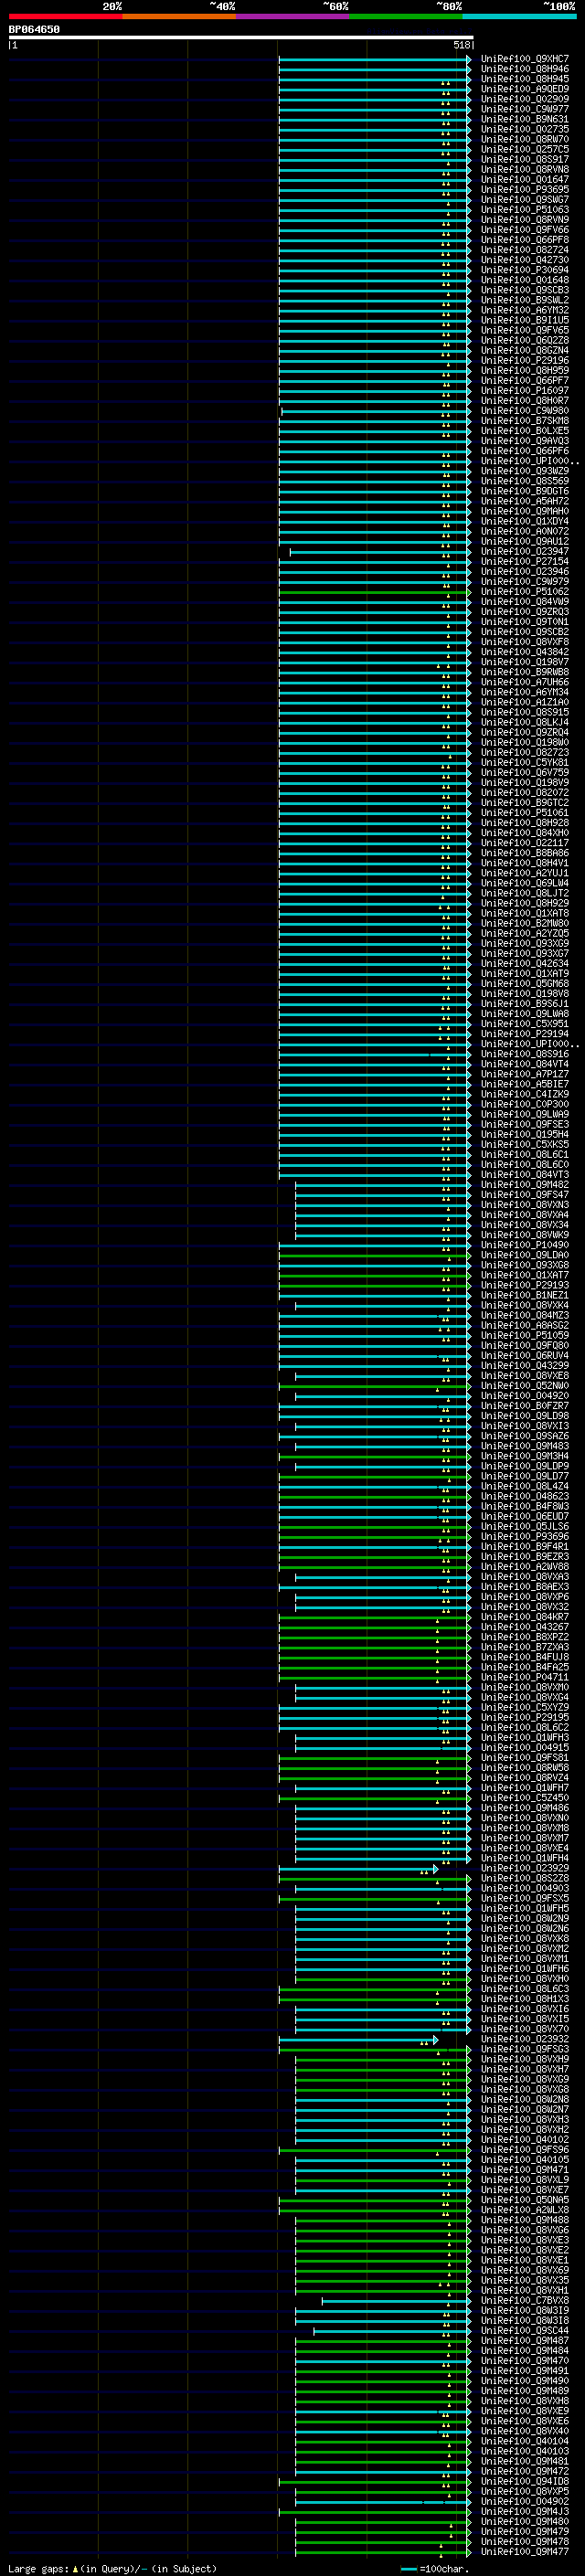This screenshot has height=2576, width=585.
Task: Click the red ~20% identity scale segment
Action: point(65,16)
